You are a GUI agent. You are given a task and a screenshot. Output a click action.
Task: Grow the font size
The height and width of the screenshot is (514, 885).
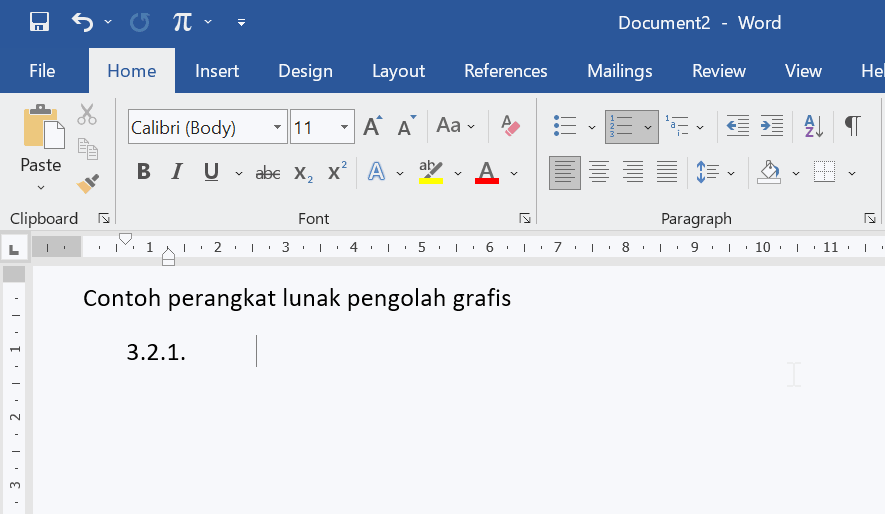372,127
